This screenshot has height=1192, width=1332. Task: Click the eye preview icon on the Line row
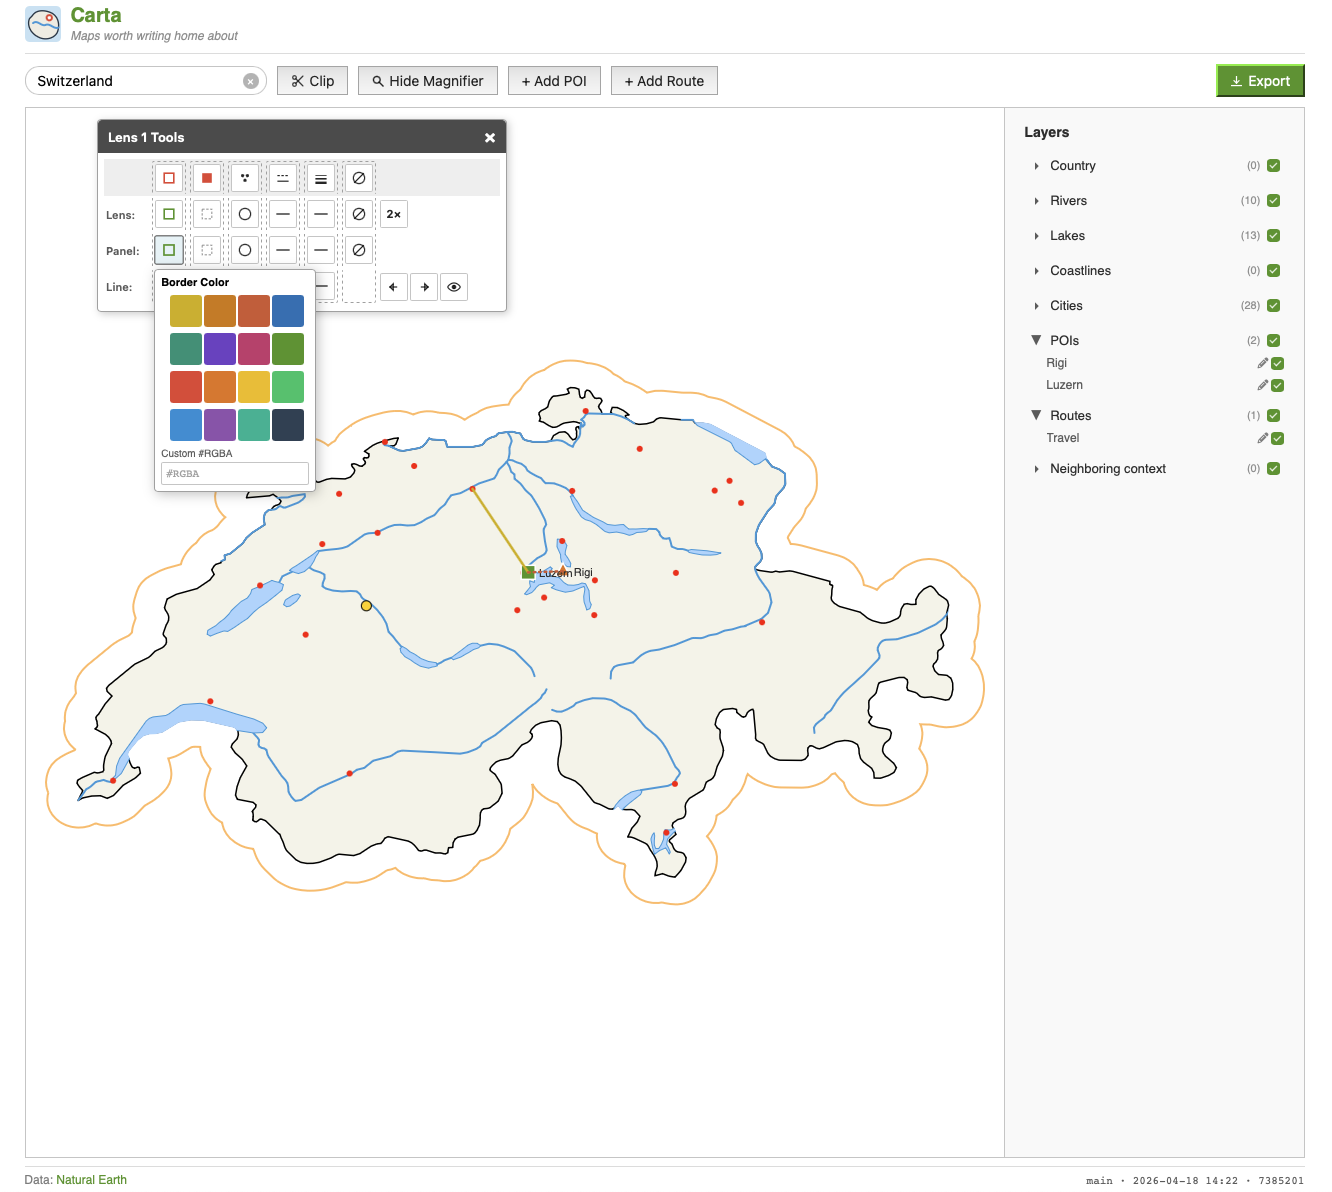(x=454, y=287)
